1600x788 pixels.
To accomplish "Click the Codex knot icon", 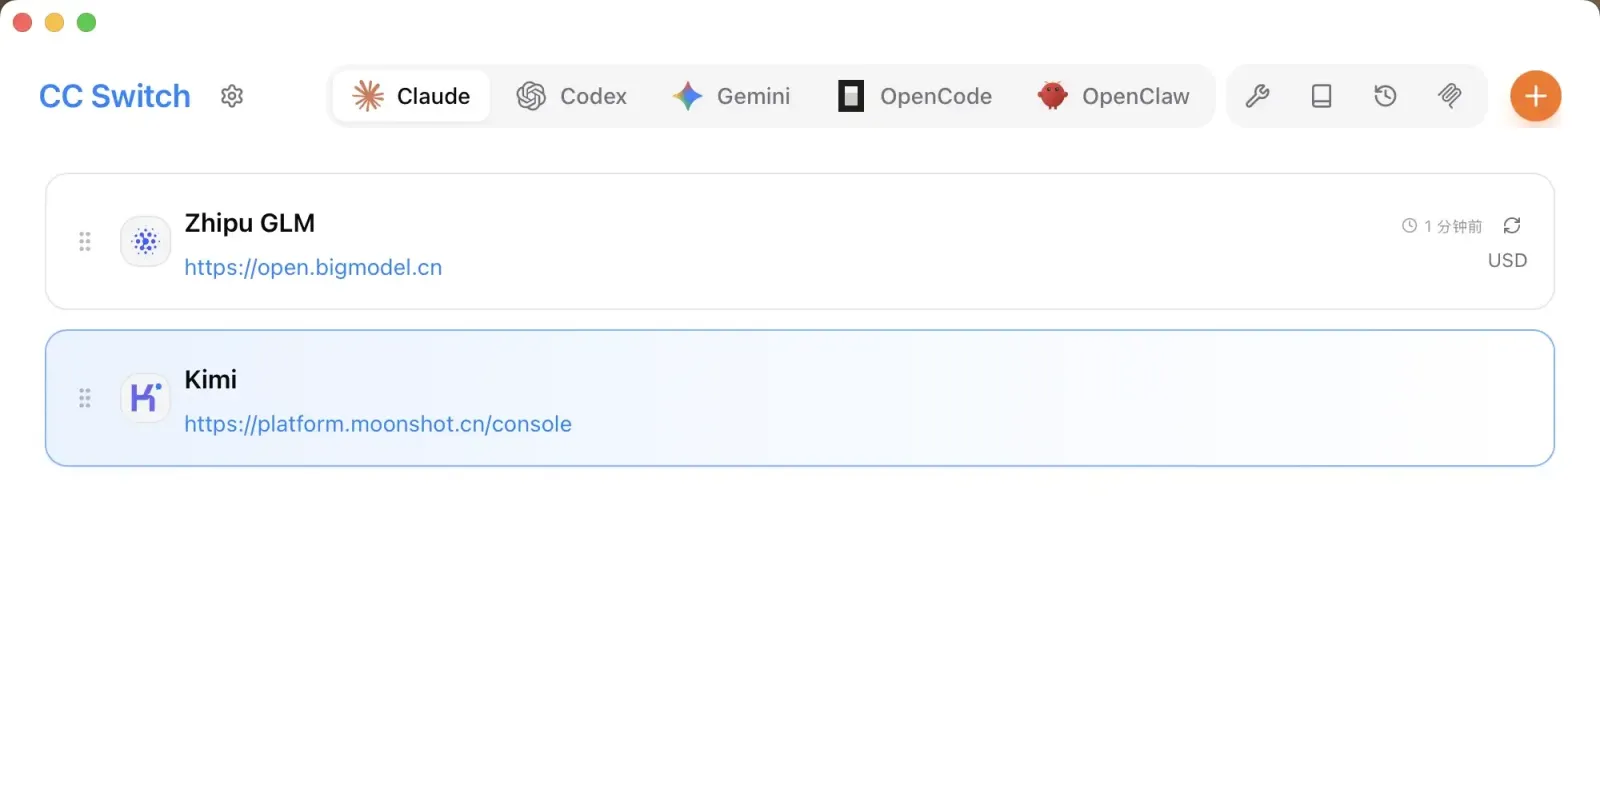I will (531, 96).
